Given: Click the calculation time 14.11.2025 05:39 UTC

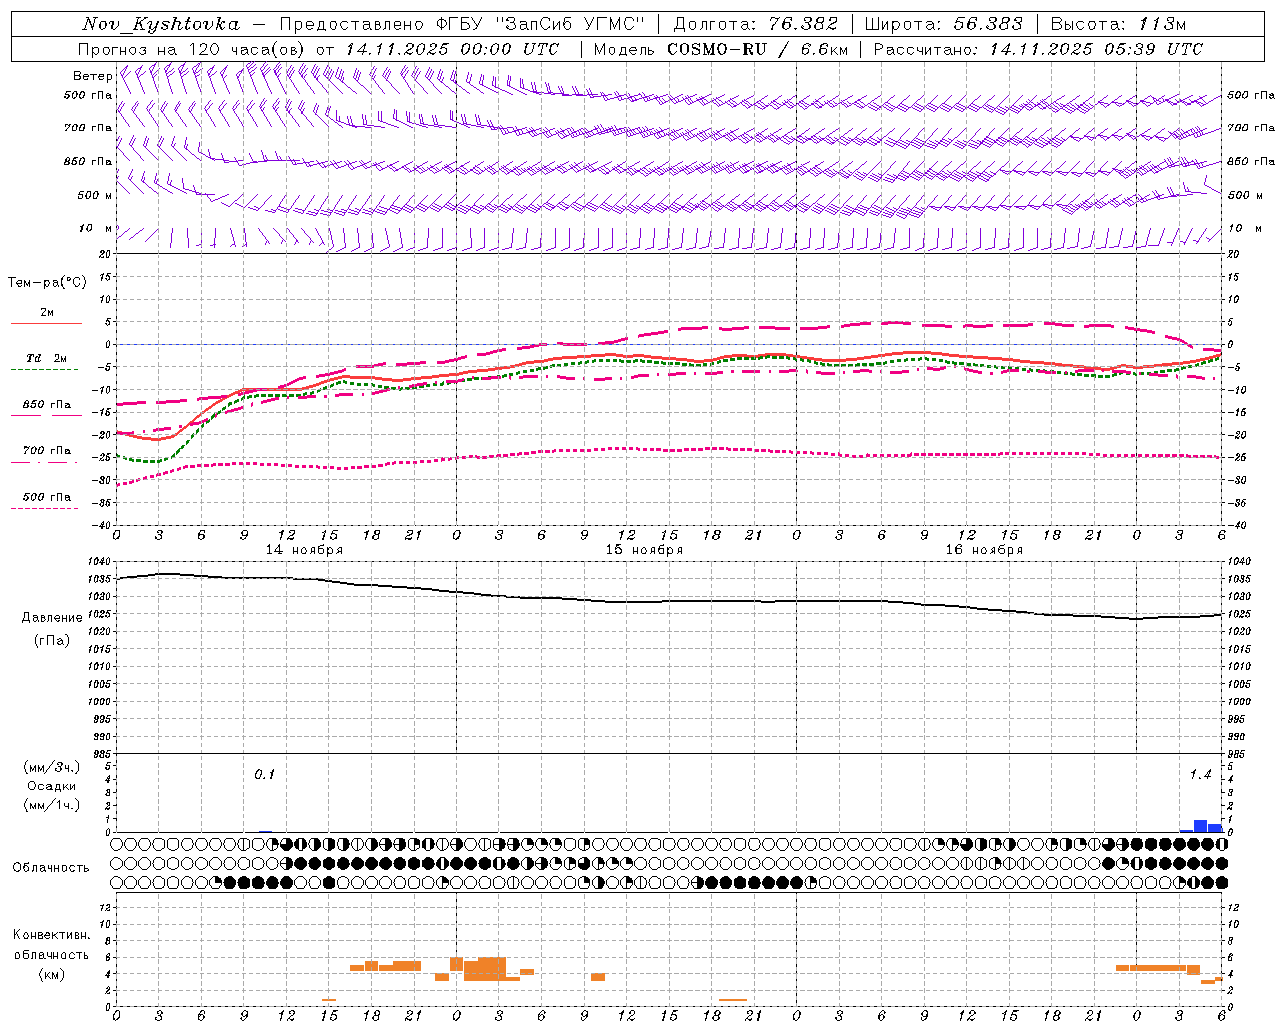Looking at the screenshot, I should pos(1096,49).
